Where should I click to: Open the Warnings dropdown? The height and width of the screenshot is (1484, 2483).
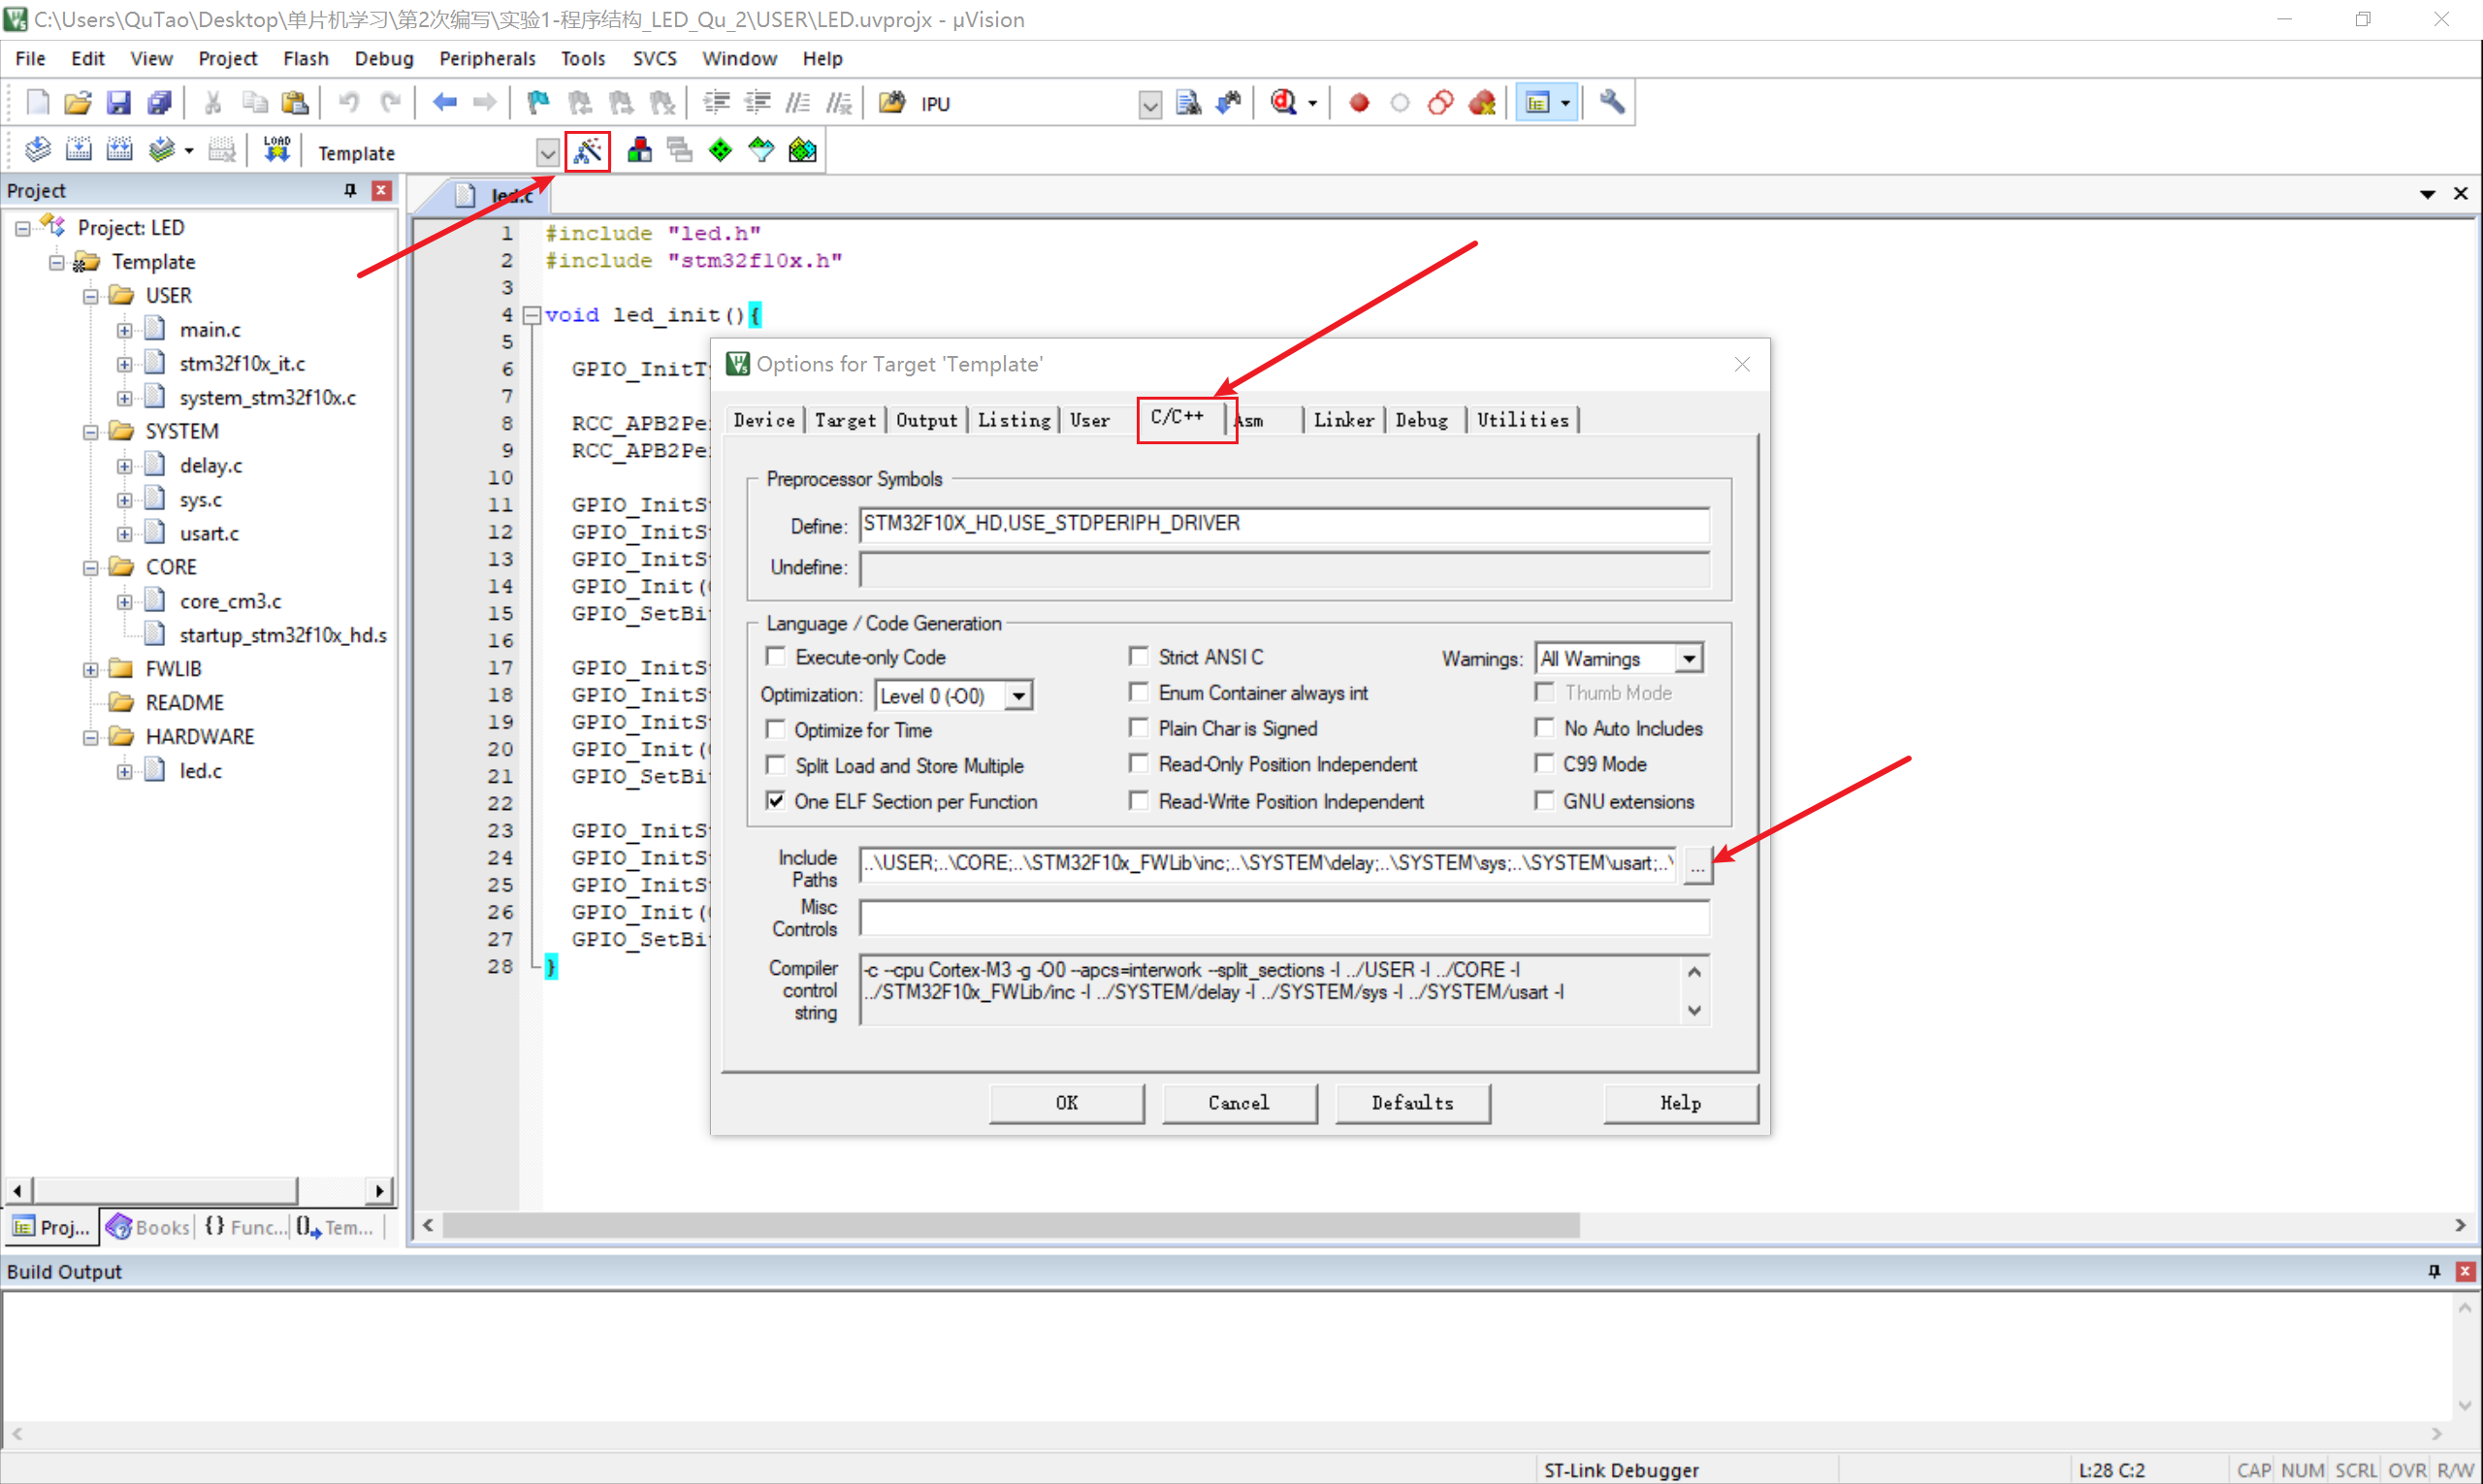pyautogui.click(x=1688, y=658)
